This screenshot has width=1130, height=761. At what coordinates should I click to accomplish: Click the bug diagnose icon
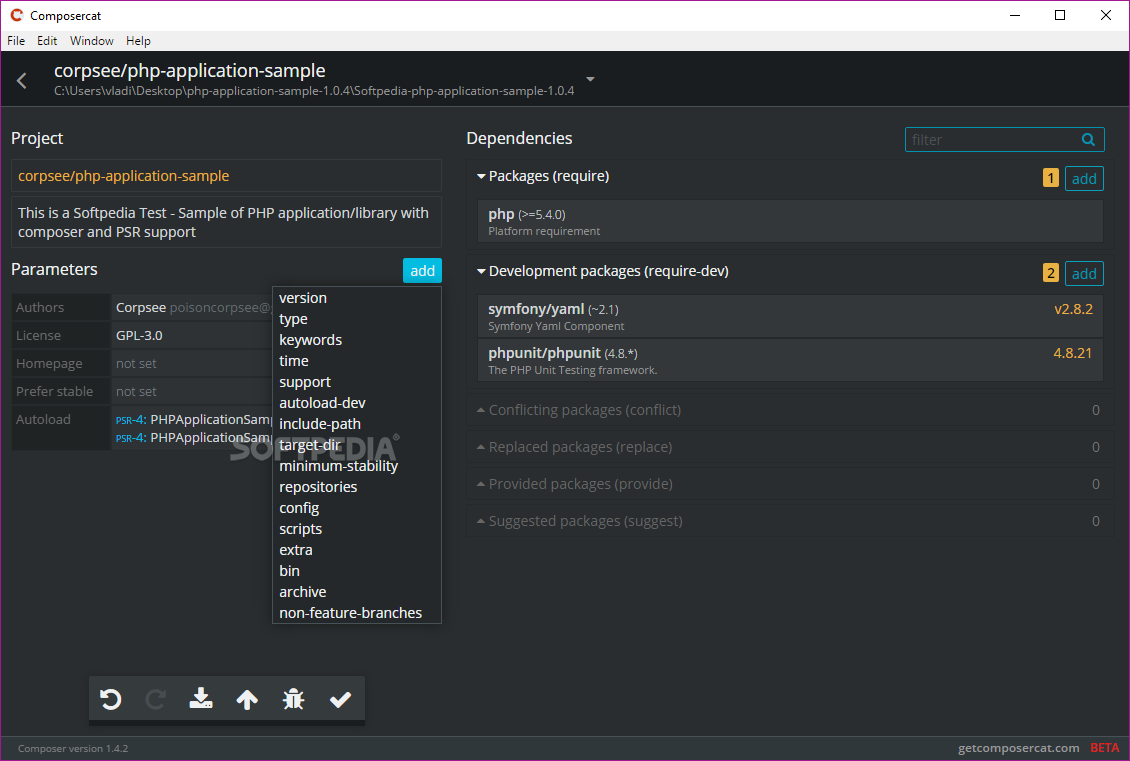(293, 699)
